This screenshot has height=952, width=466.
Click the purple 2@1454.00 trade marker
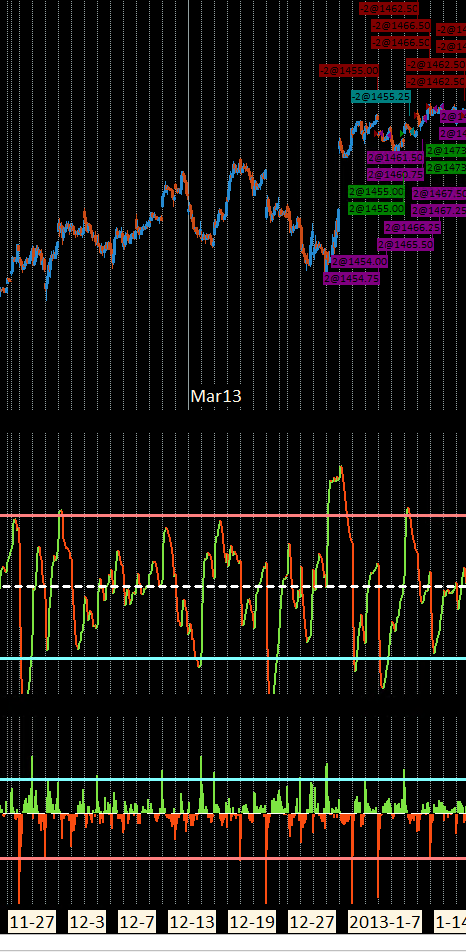point(359,262)
